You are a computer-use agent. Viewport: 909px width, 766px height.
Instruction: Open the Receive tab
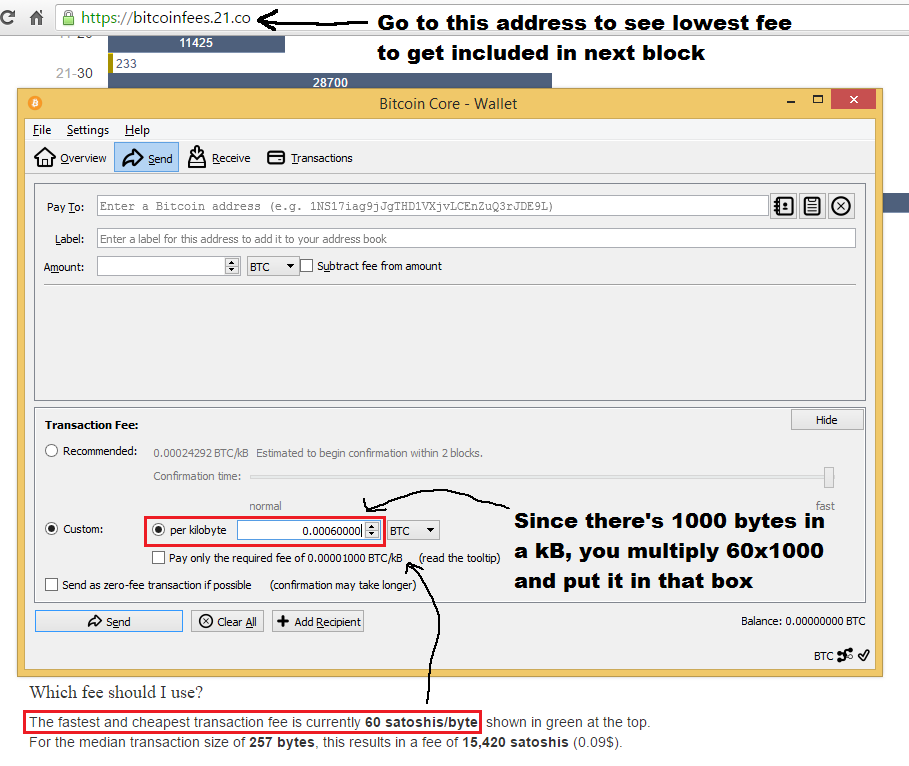[219, 158]
